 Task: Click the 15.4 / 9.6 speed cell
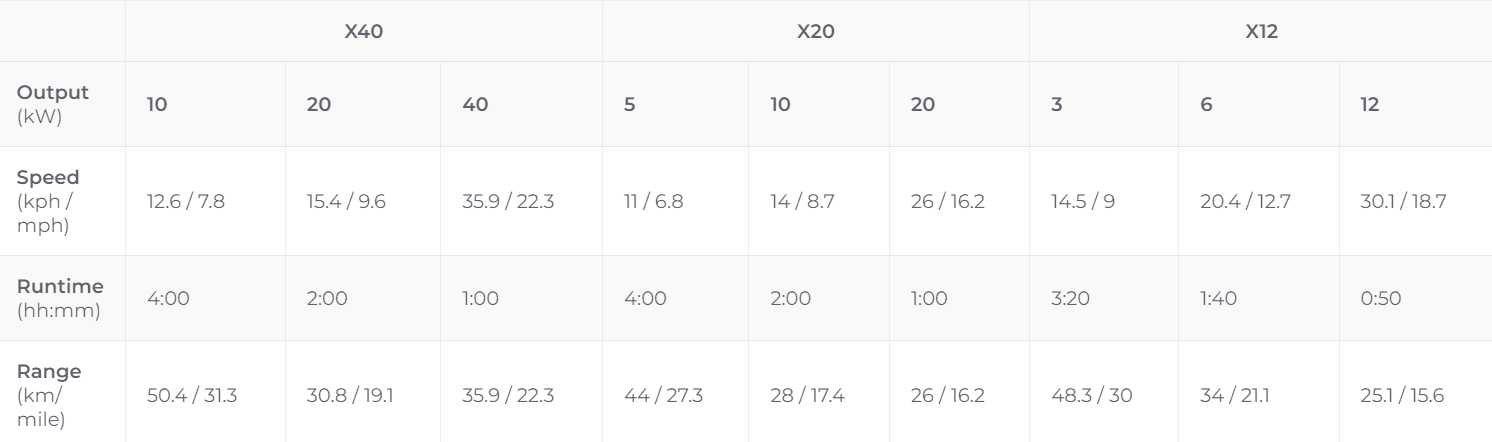pyautogui.click(x=346, y=202)
